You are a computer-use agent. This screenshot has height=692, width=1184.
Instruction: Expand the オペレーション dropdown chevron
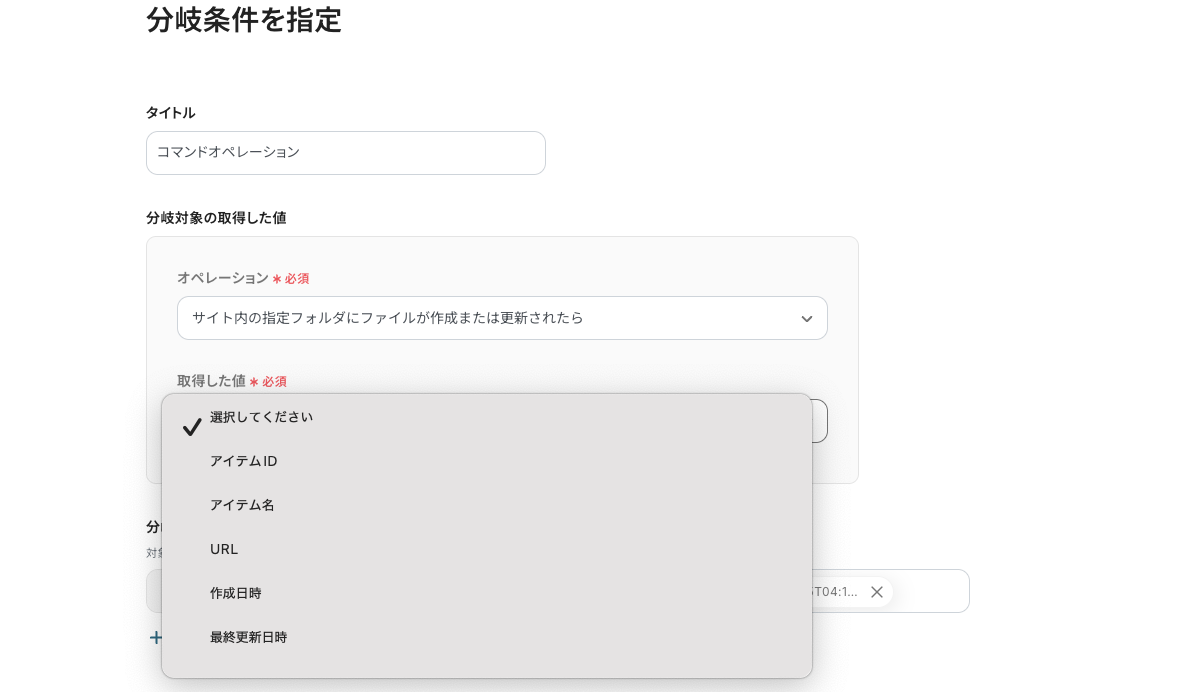pyautogui.click(x=806, y=319)
